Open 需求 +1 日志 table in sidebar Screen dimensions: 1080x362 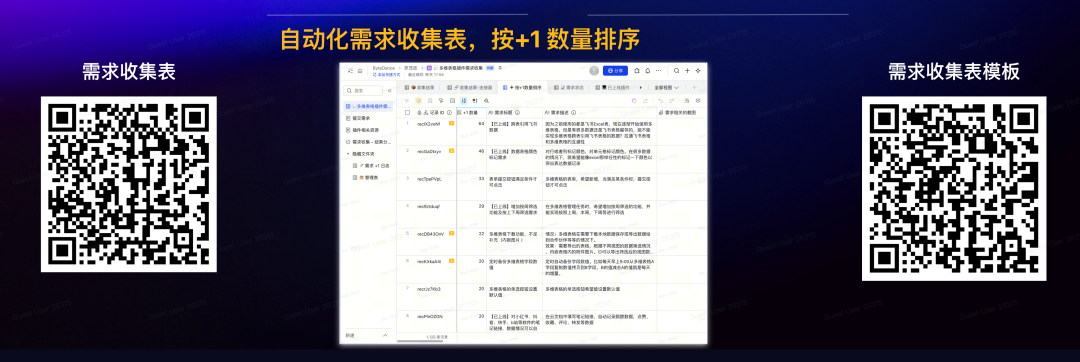pos(370,165)
